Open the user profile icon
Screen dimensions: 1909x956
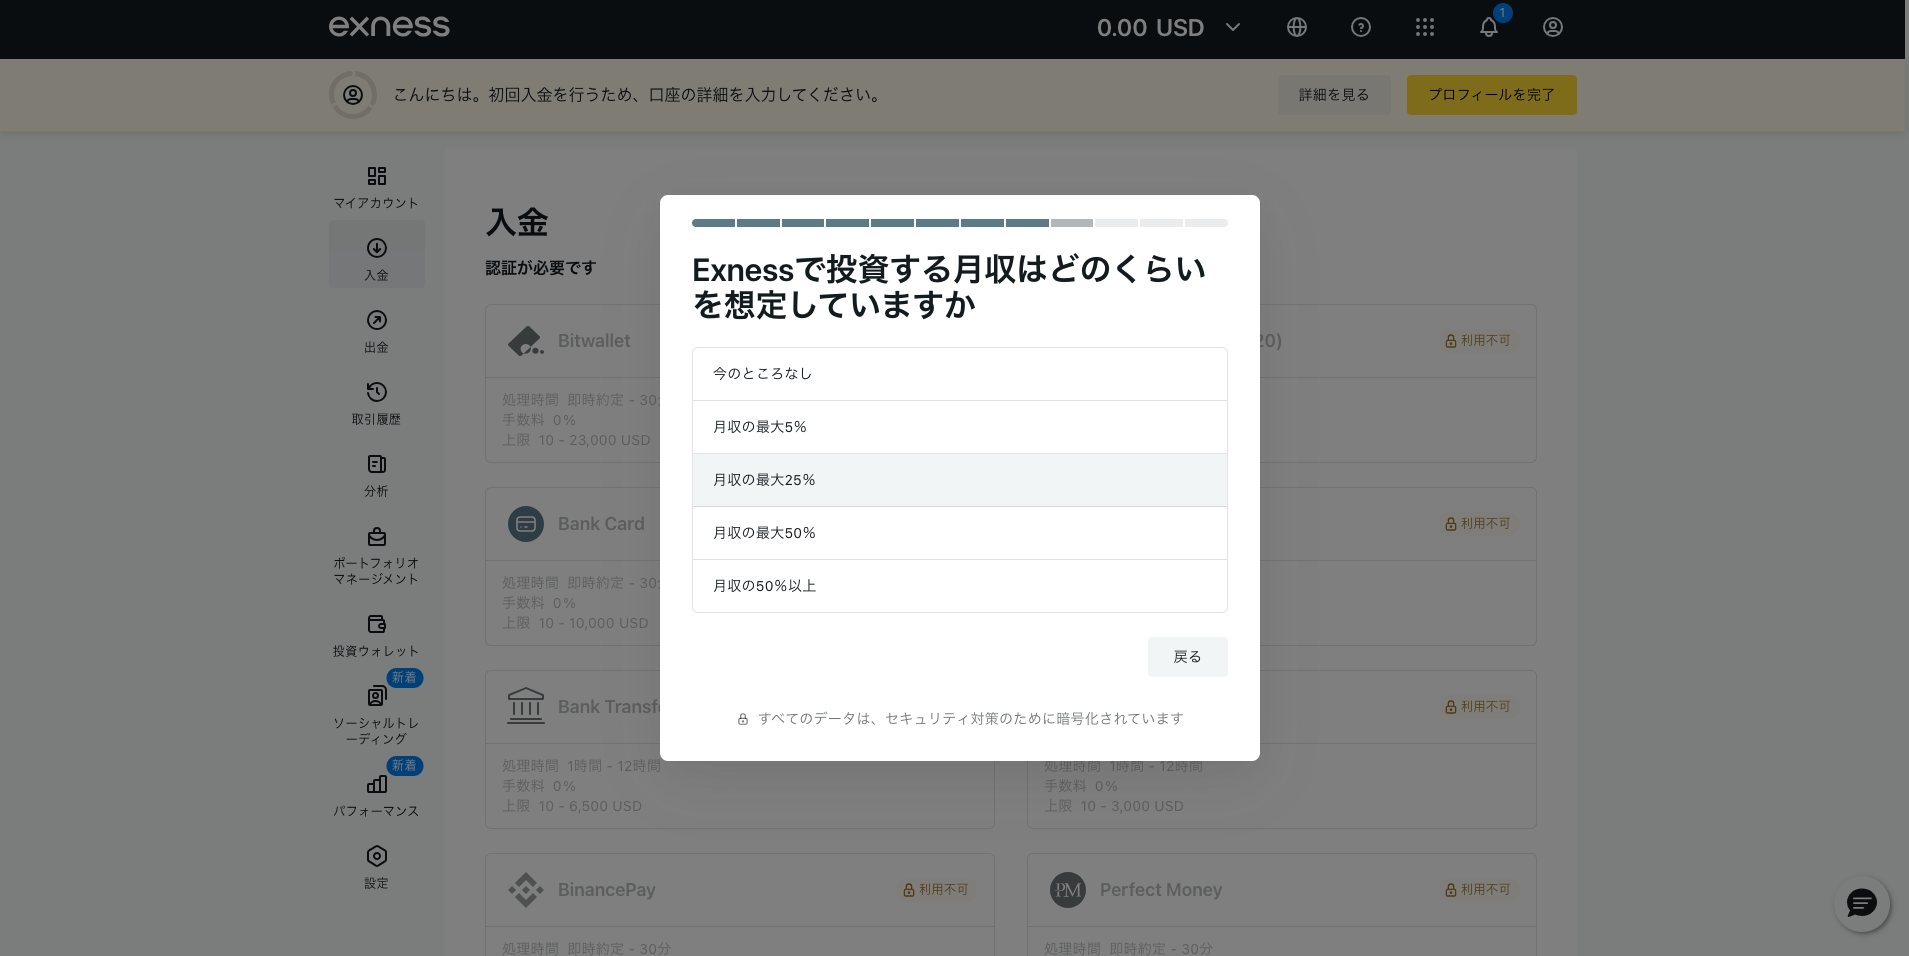[x=1552, y=28]
